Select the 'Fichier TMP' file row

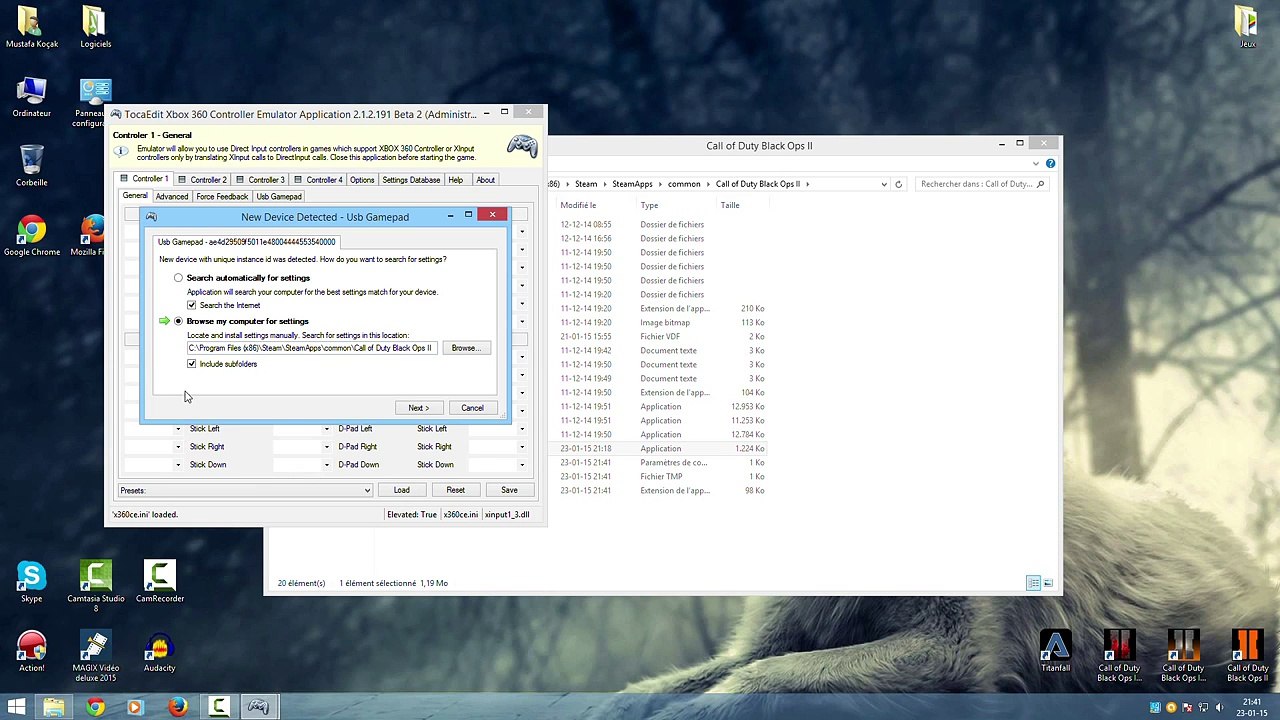coord(662,476)
